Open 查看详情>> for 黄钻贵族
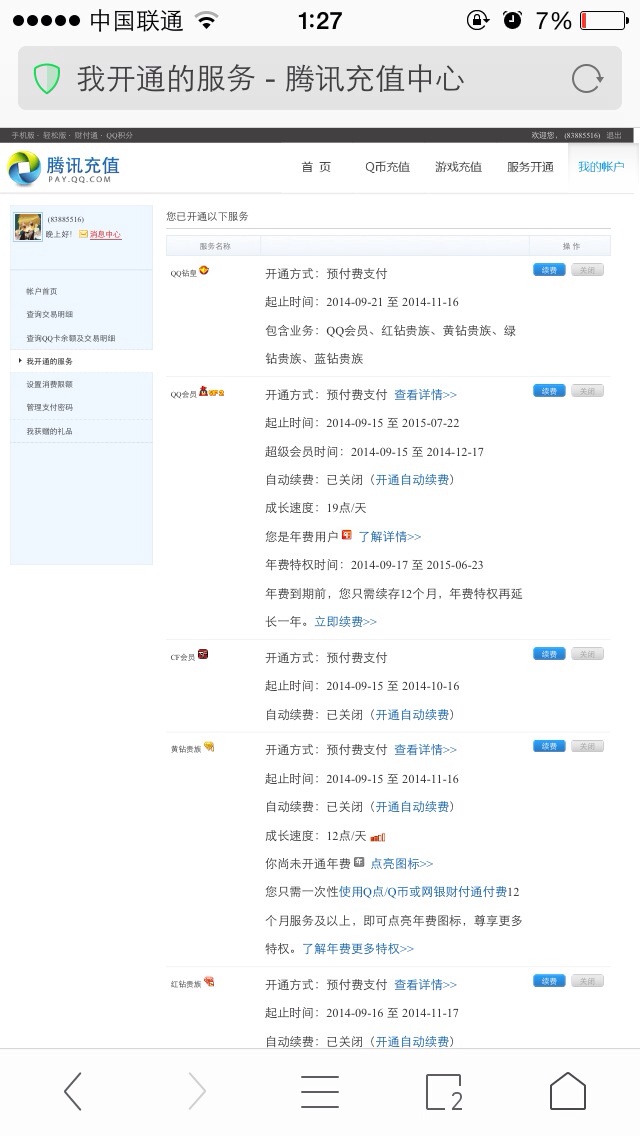This screenshot has width=640, height=1136. click(425, 750)
